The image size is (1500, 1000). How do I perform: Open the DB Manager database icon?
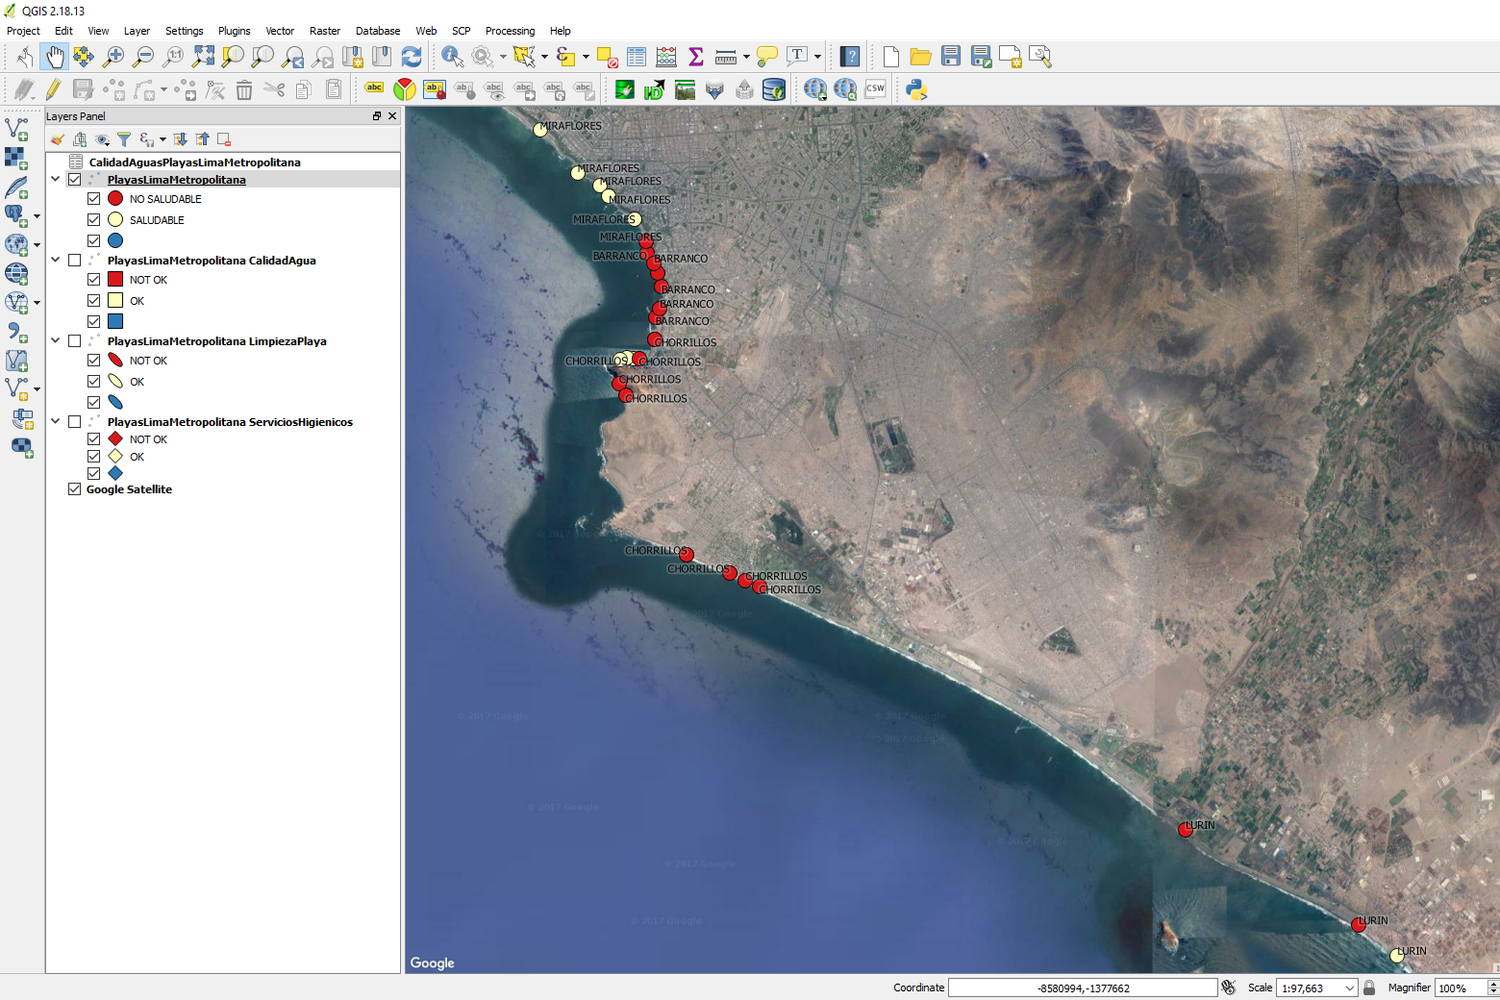tap(774, 90)
